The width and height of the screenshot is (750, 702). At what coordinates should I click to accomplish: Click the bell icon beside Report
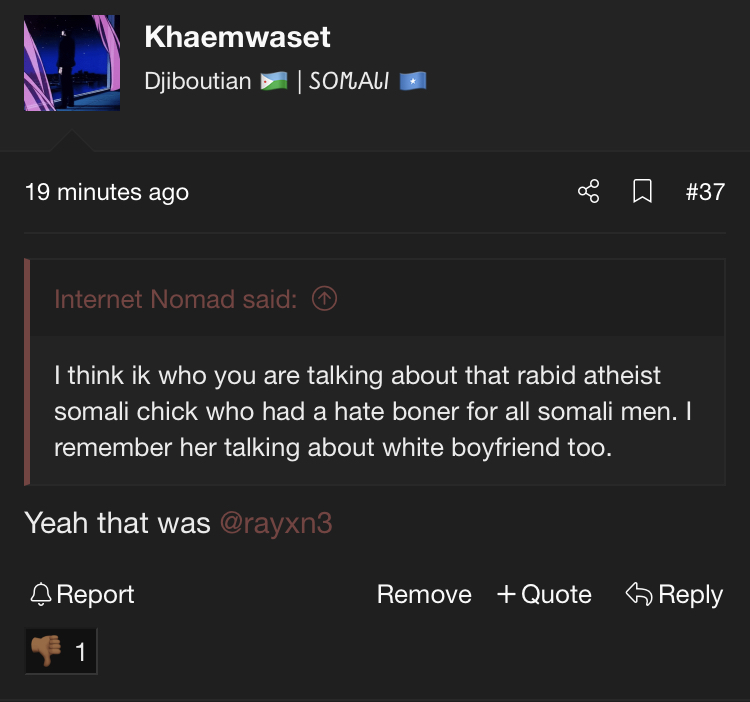(41, 595)
